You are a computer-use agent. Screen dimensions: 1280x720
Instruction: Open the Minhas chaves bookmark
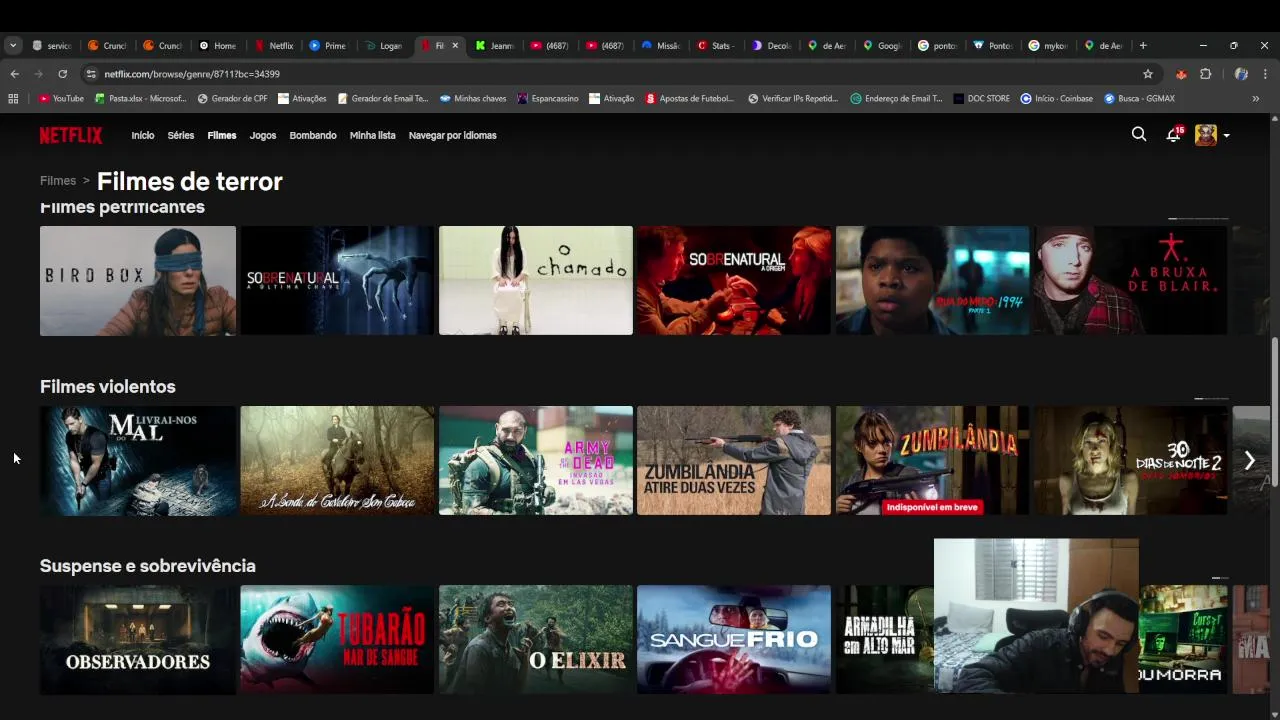(x=473, y=98)
